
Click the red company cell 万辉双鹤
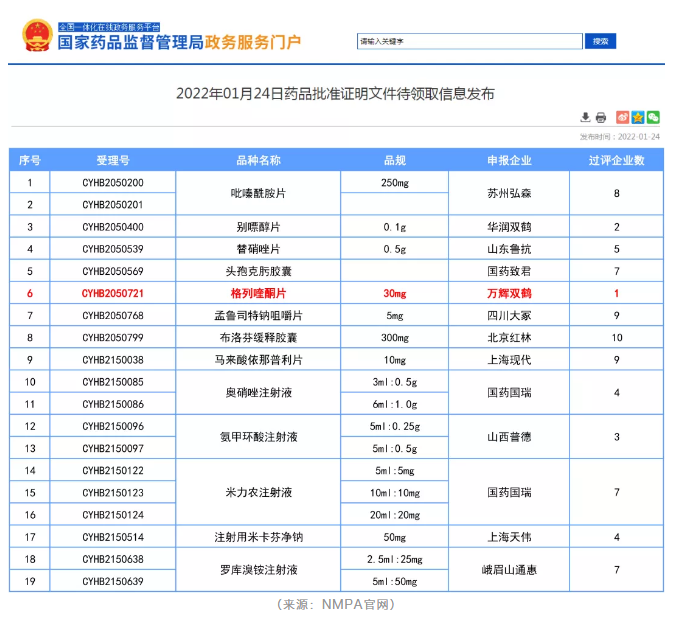(x=509, y=294)
